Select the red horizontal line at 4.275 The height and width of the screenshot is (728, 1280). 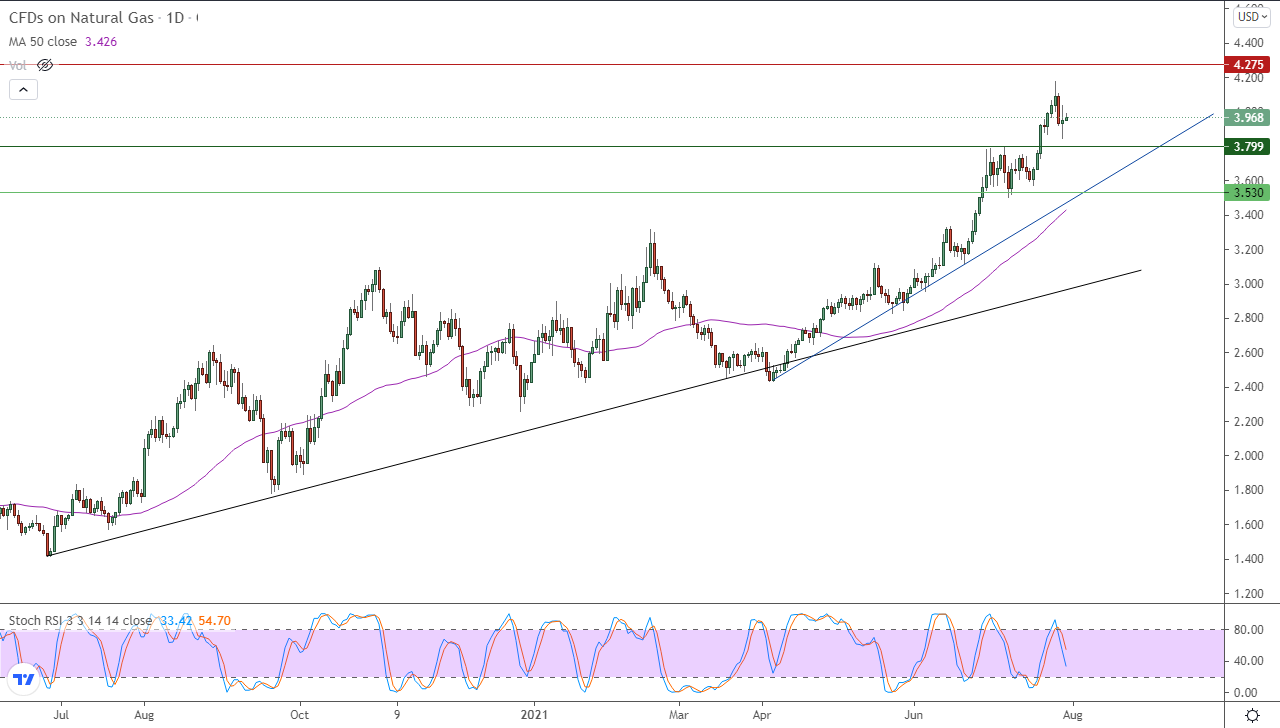tap(612, 64)
